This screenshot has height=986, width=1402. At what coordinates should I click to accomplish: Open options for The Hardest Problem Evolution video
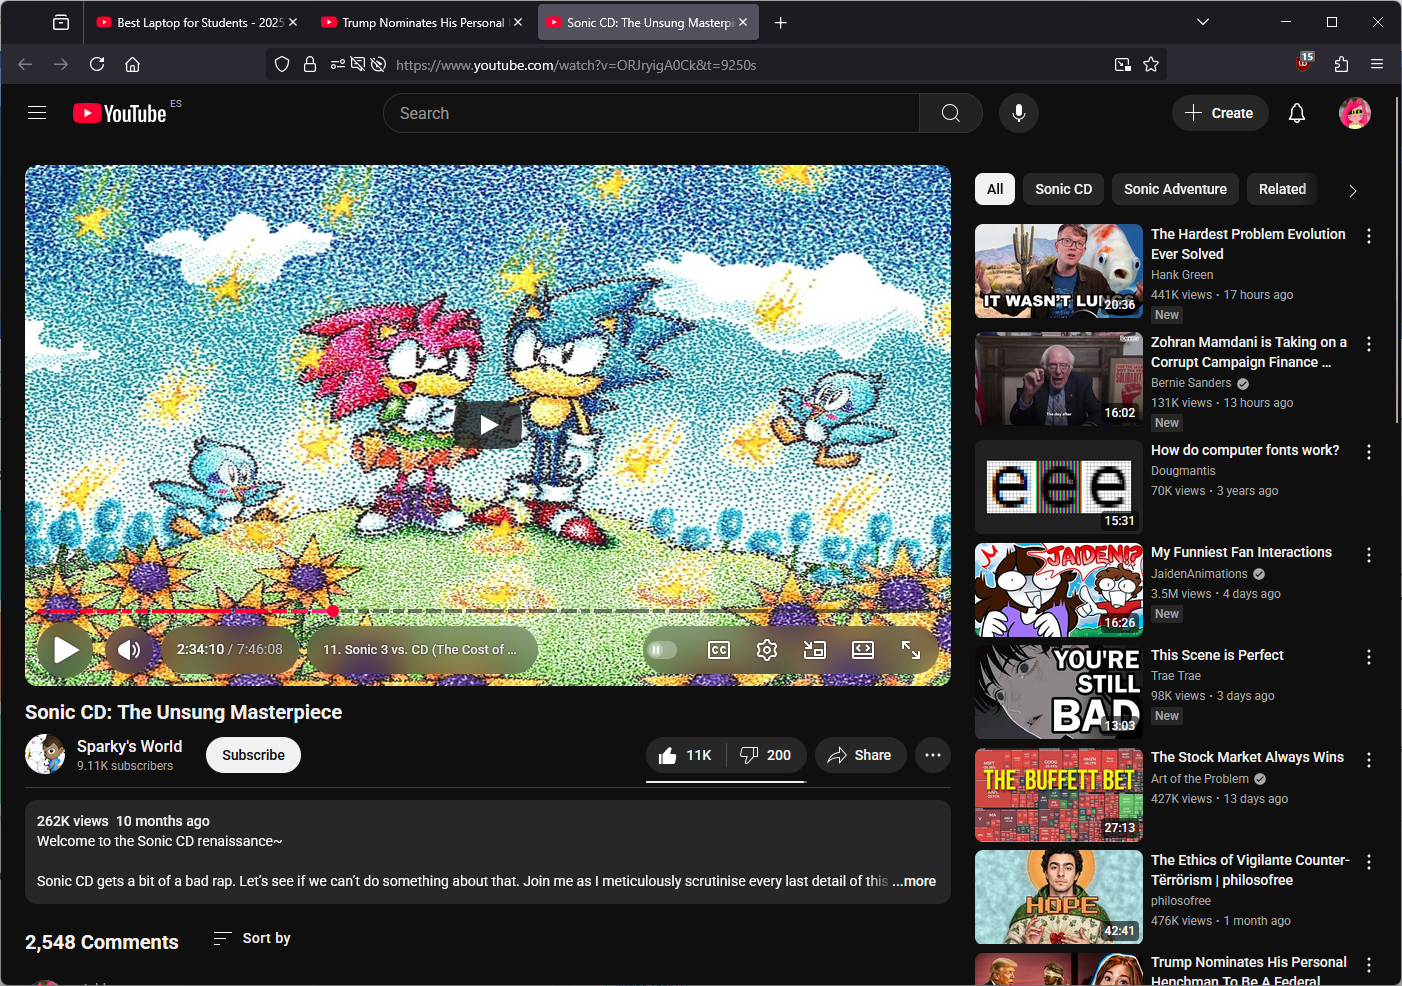coord(1369,236)
